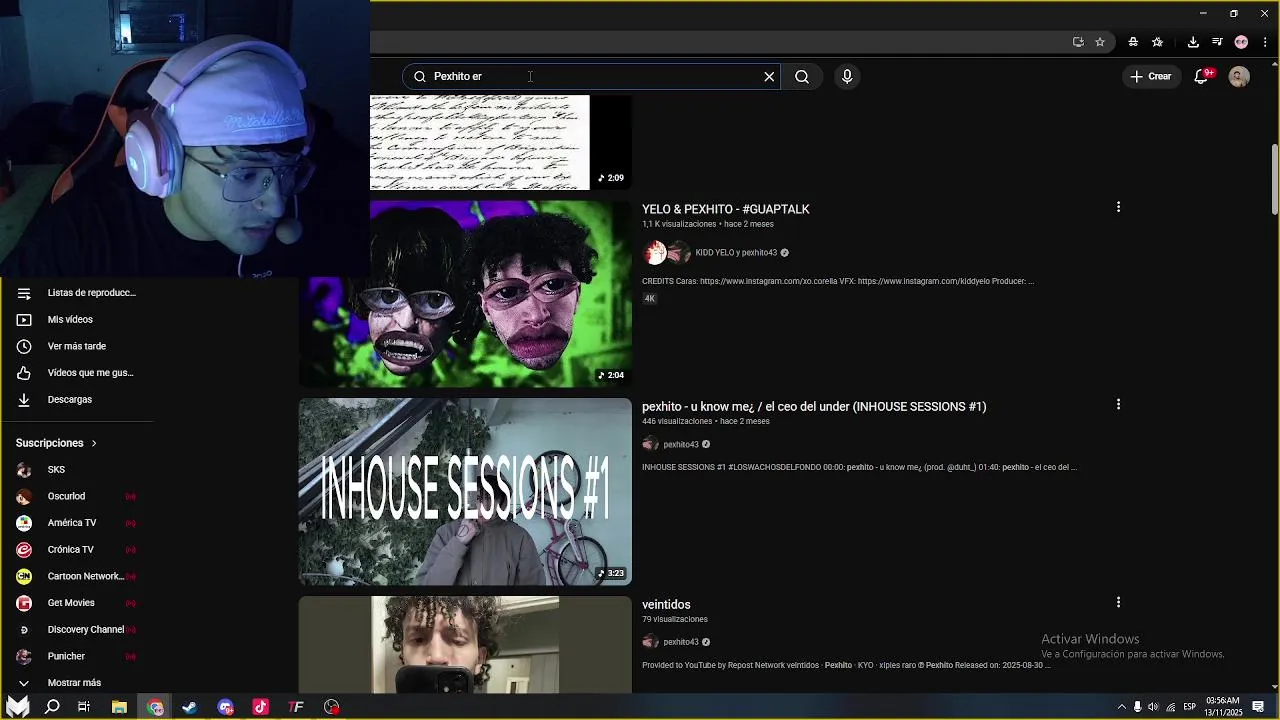Play the handwritten letter thumbnail video
Image resolution: width=1280 pixels, height=720 pixels.
click(501, 143)
